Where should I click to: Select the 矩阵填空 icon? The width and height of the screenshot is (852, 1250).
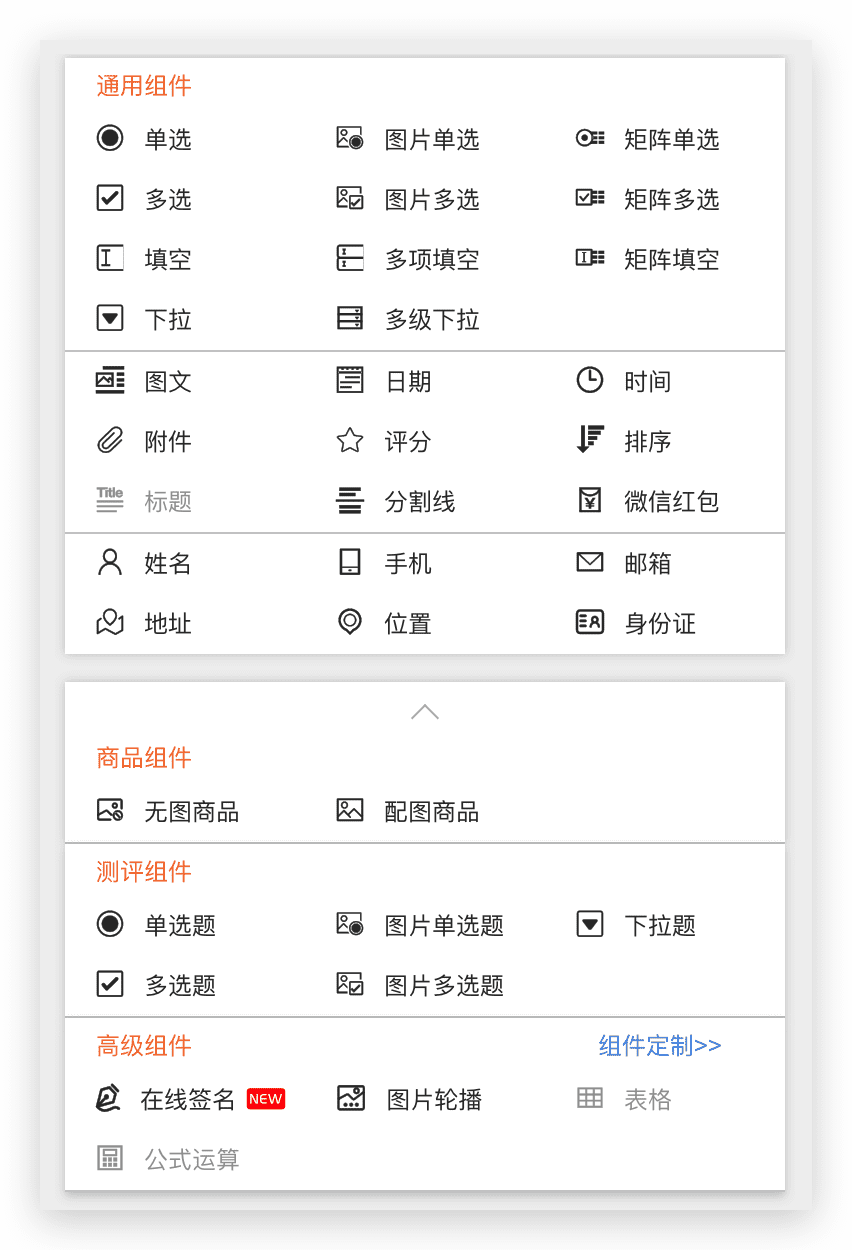[x=590, y=258]
